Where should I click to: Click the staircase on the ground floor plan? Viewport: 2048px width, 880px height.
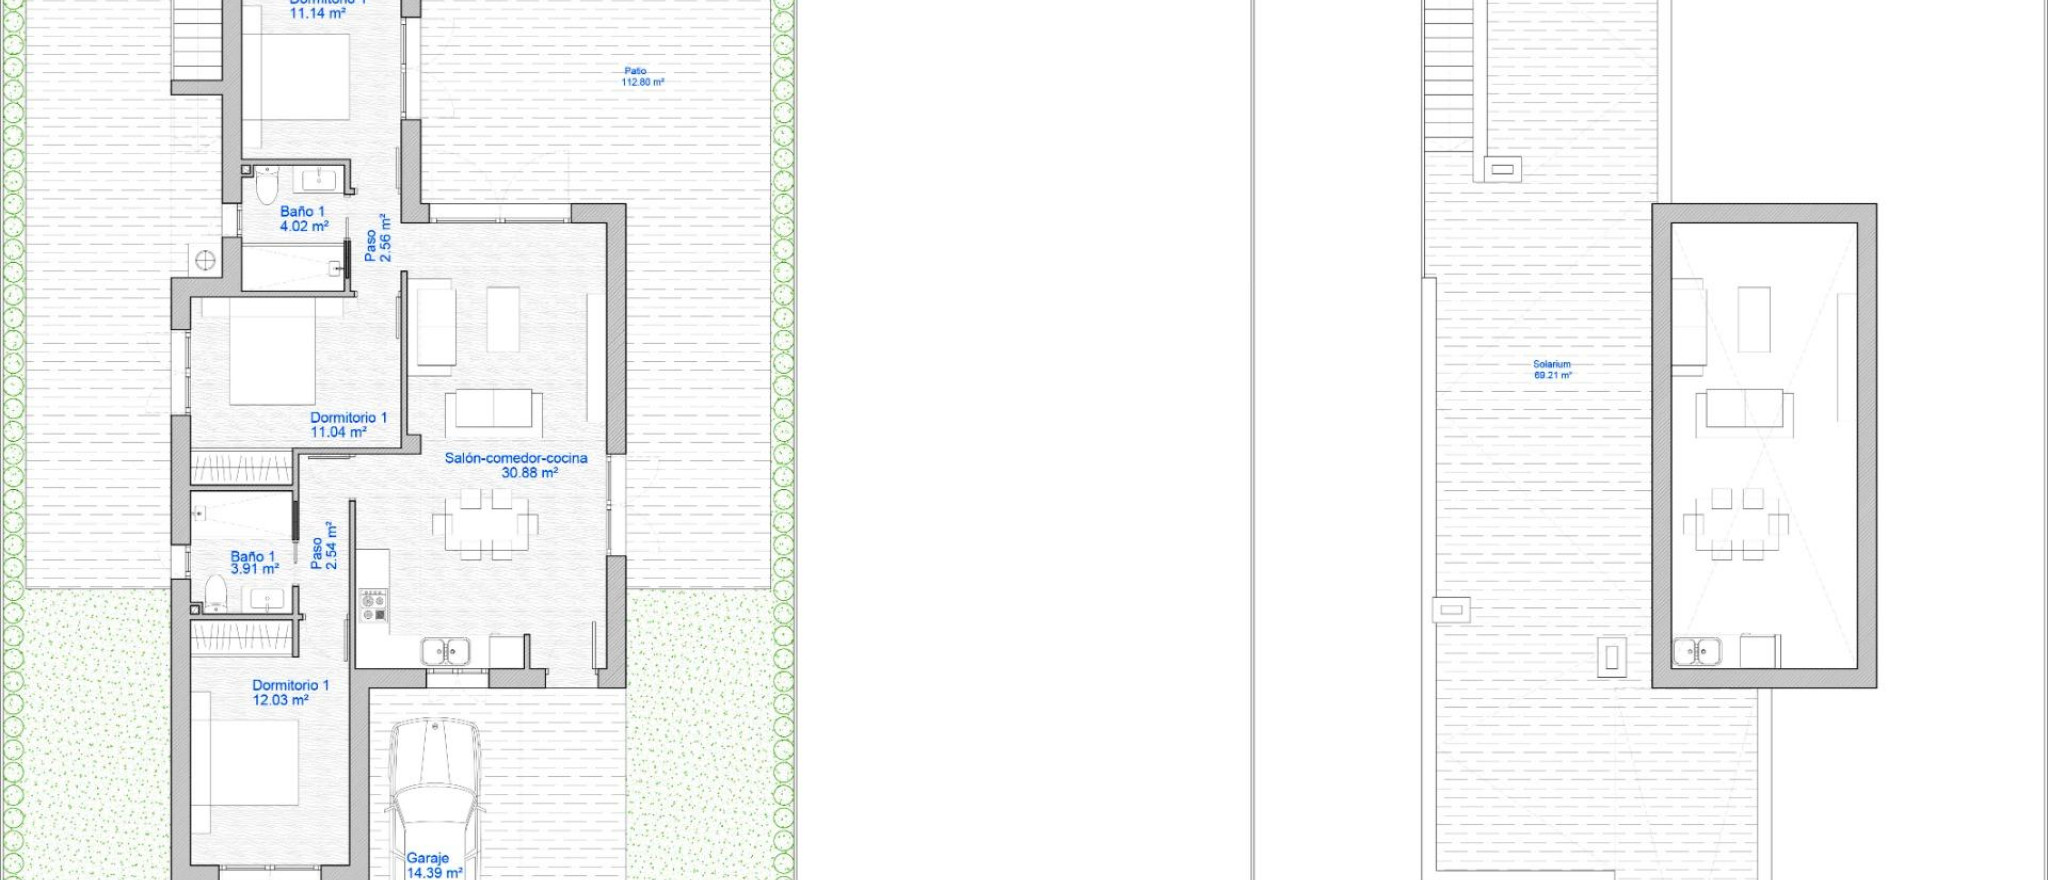197,40
